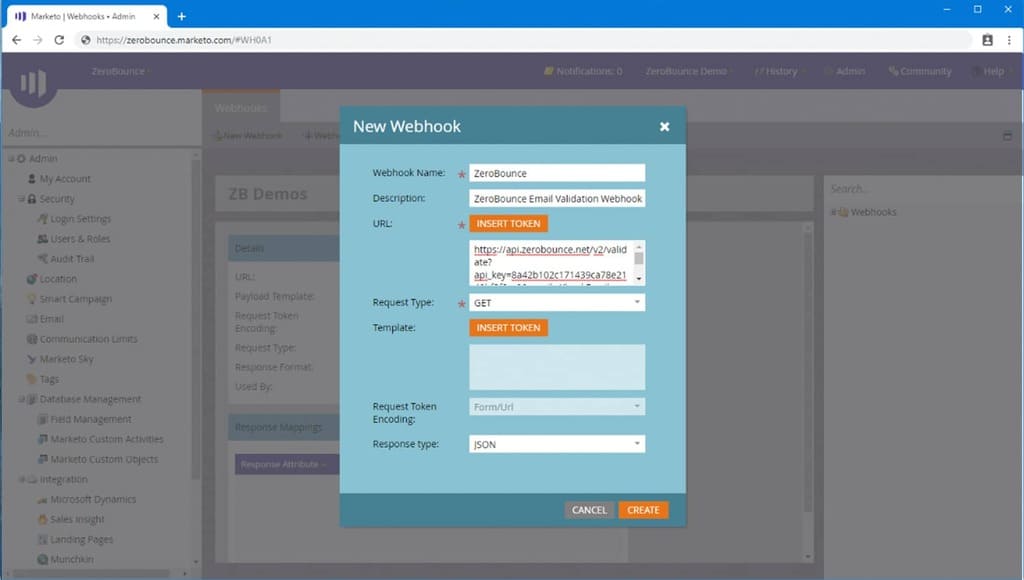Click inside the URL text area
Image resolution: width=1024 pixels, height=580 pixels.
tap(551, 263)
